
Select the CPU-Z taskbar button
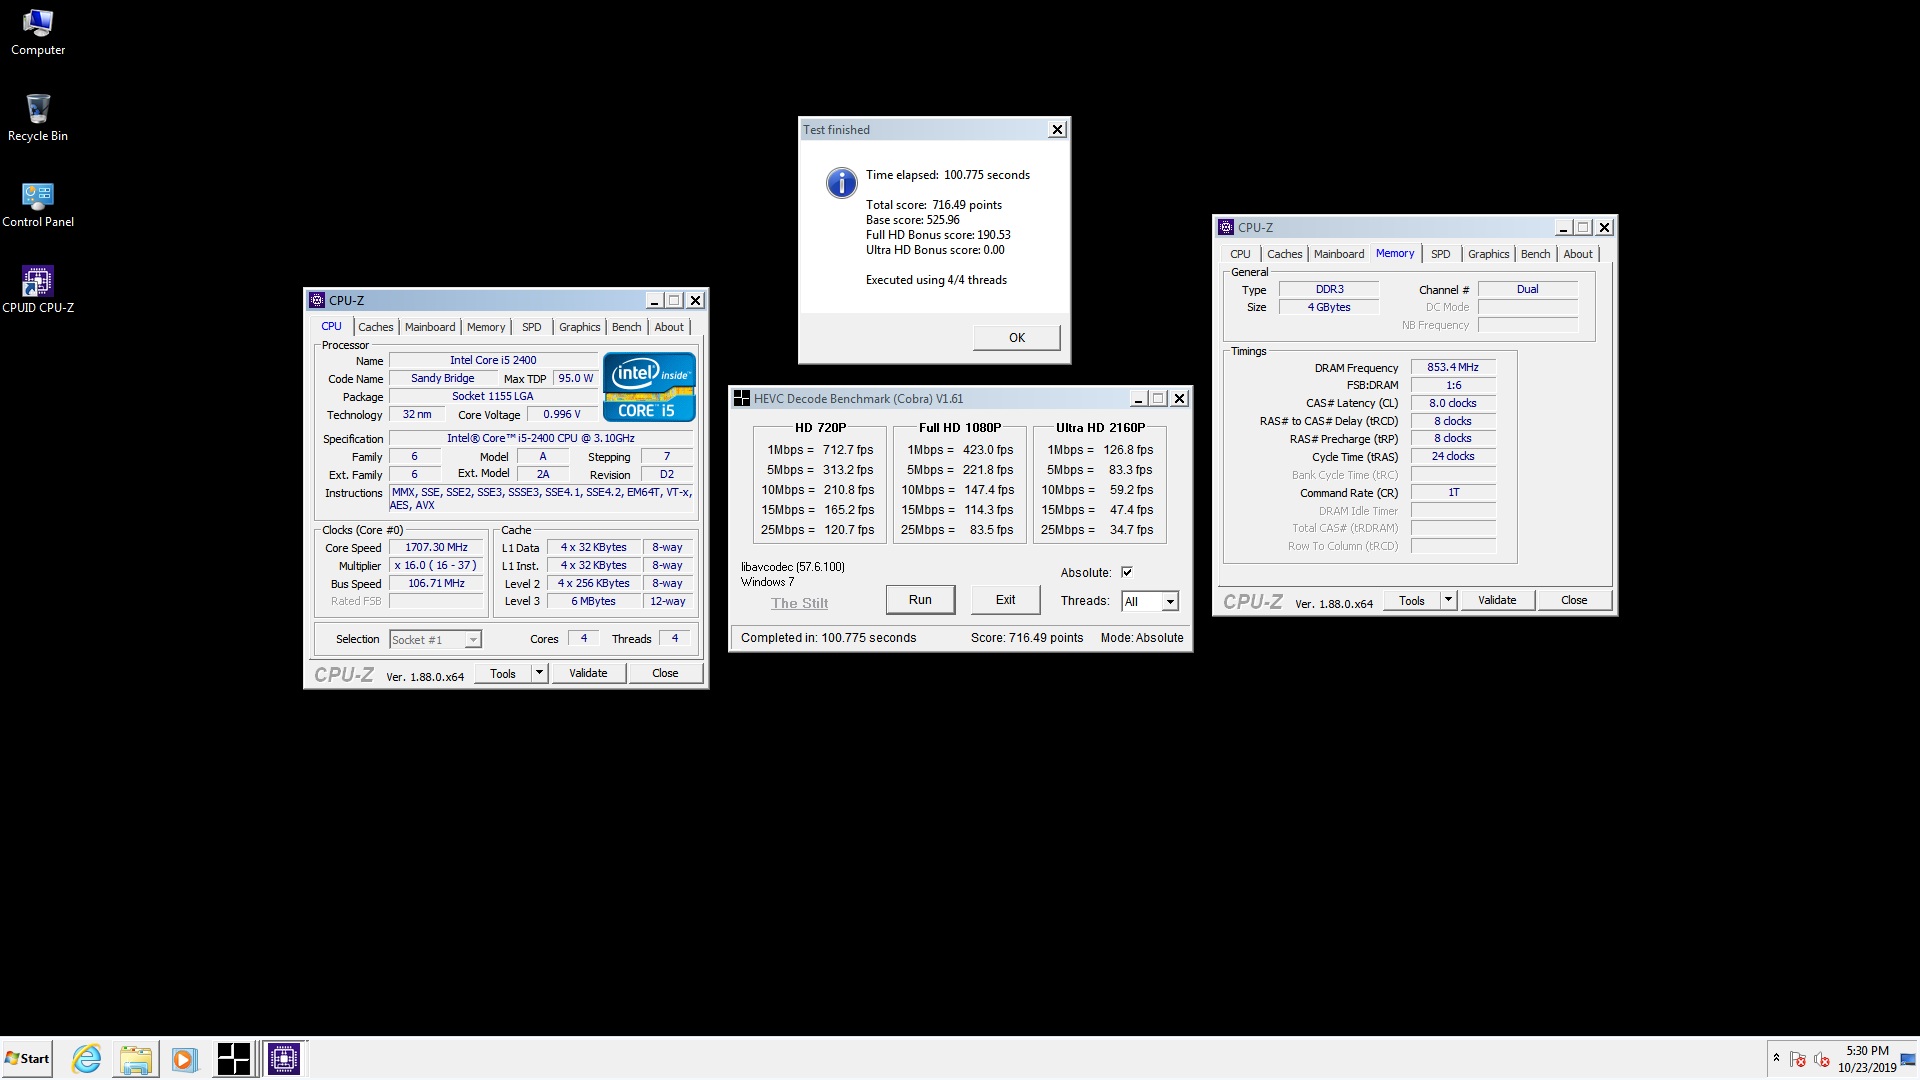tap(284, 1058)
